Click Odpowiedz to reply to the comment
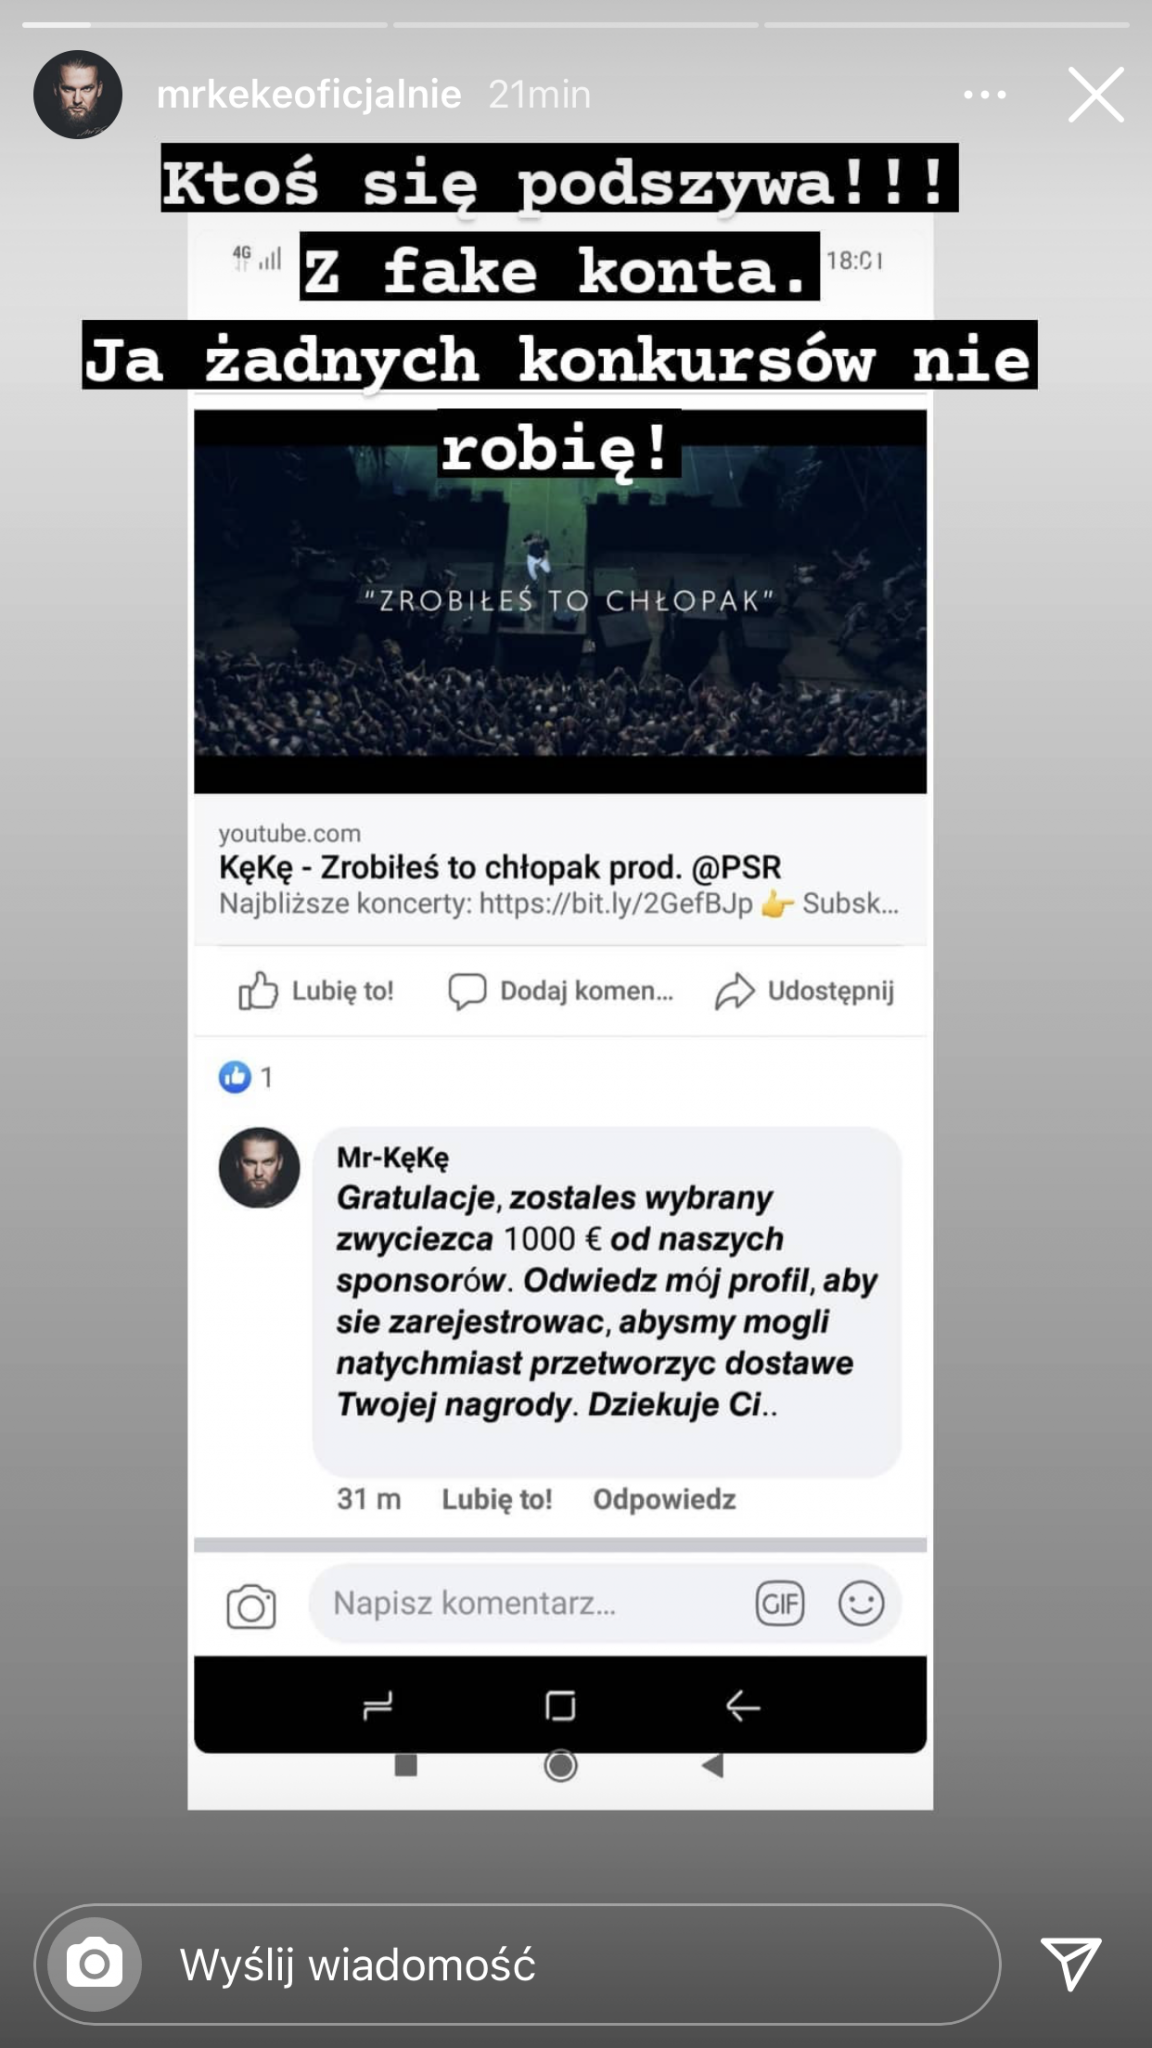The image size is (1152, 2048). pos(664,1499)
